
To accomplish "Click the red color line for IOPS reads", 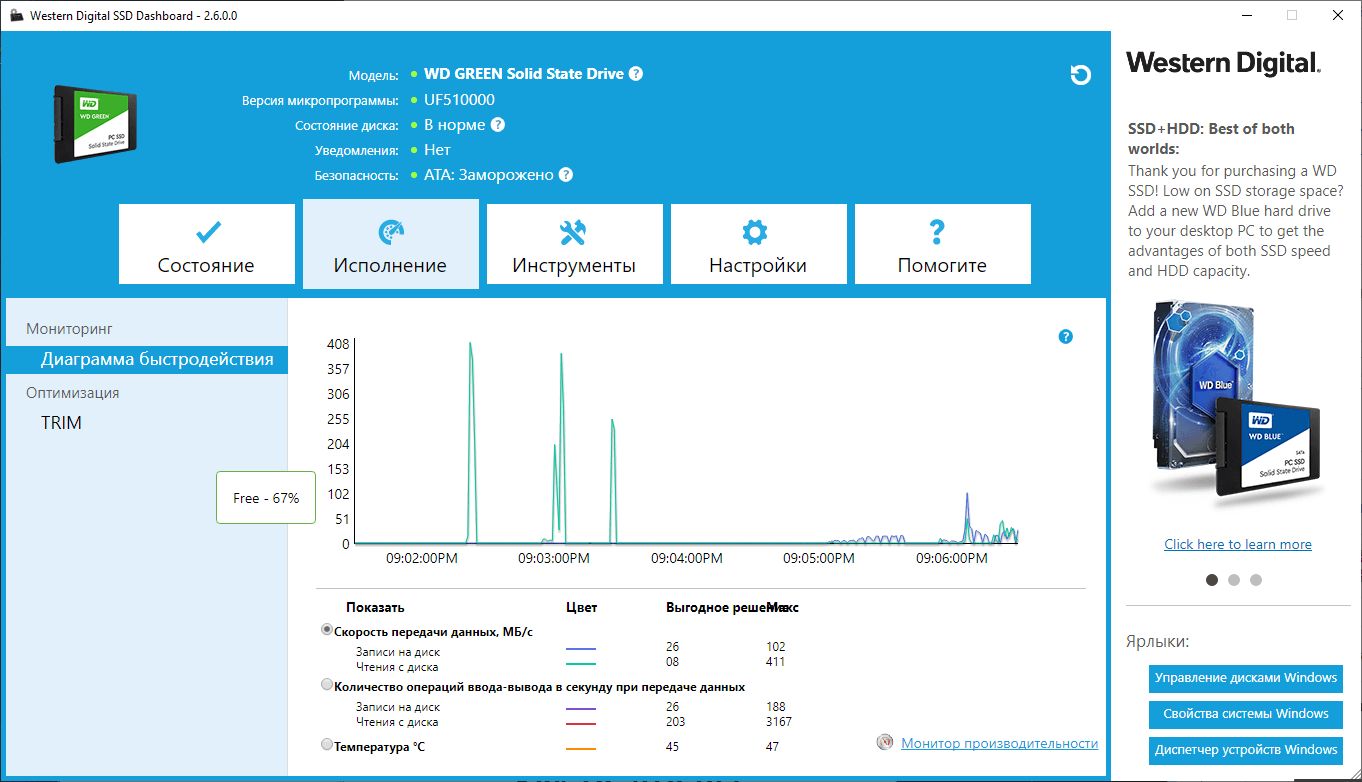I will (581, 723).
